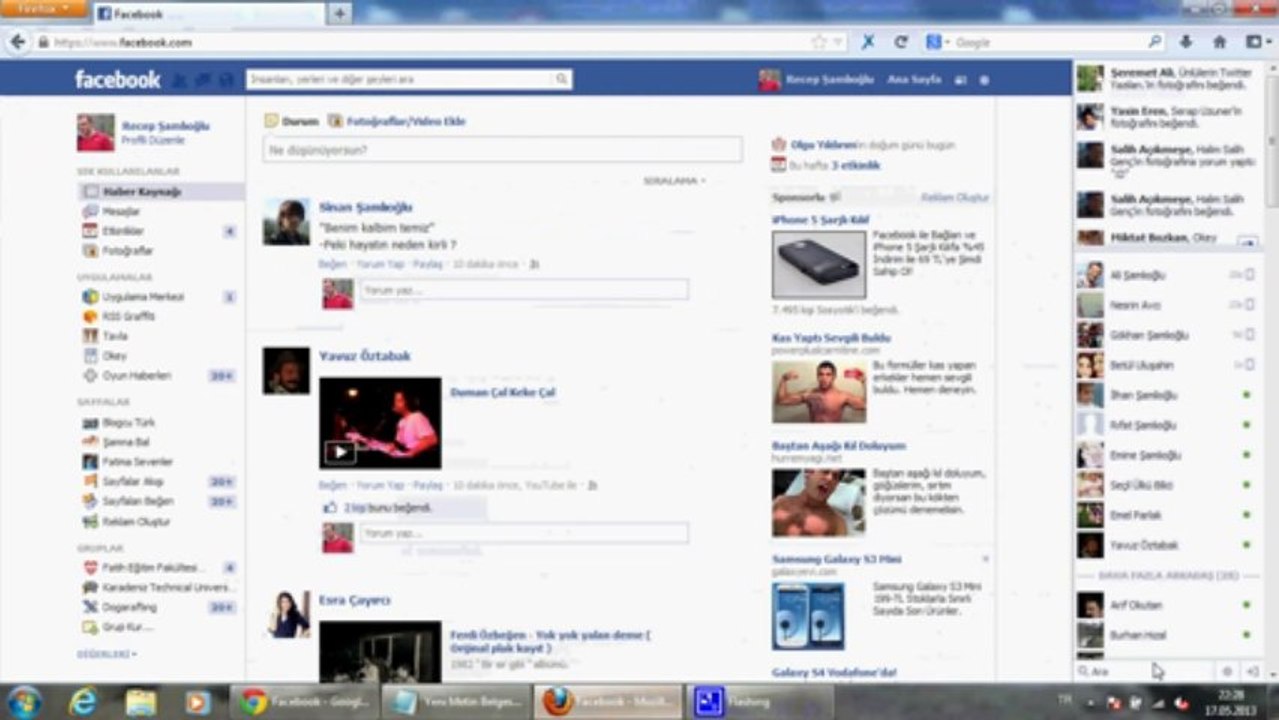Screen dimensions: 1279x720
Task: Go to Firefox home page icon
Action: pos(1219,42)
